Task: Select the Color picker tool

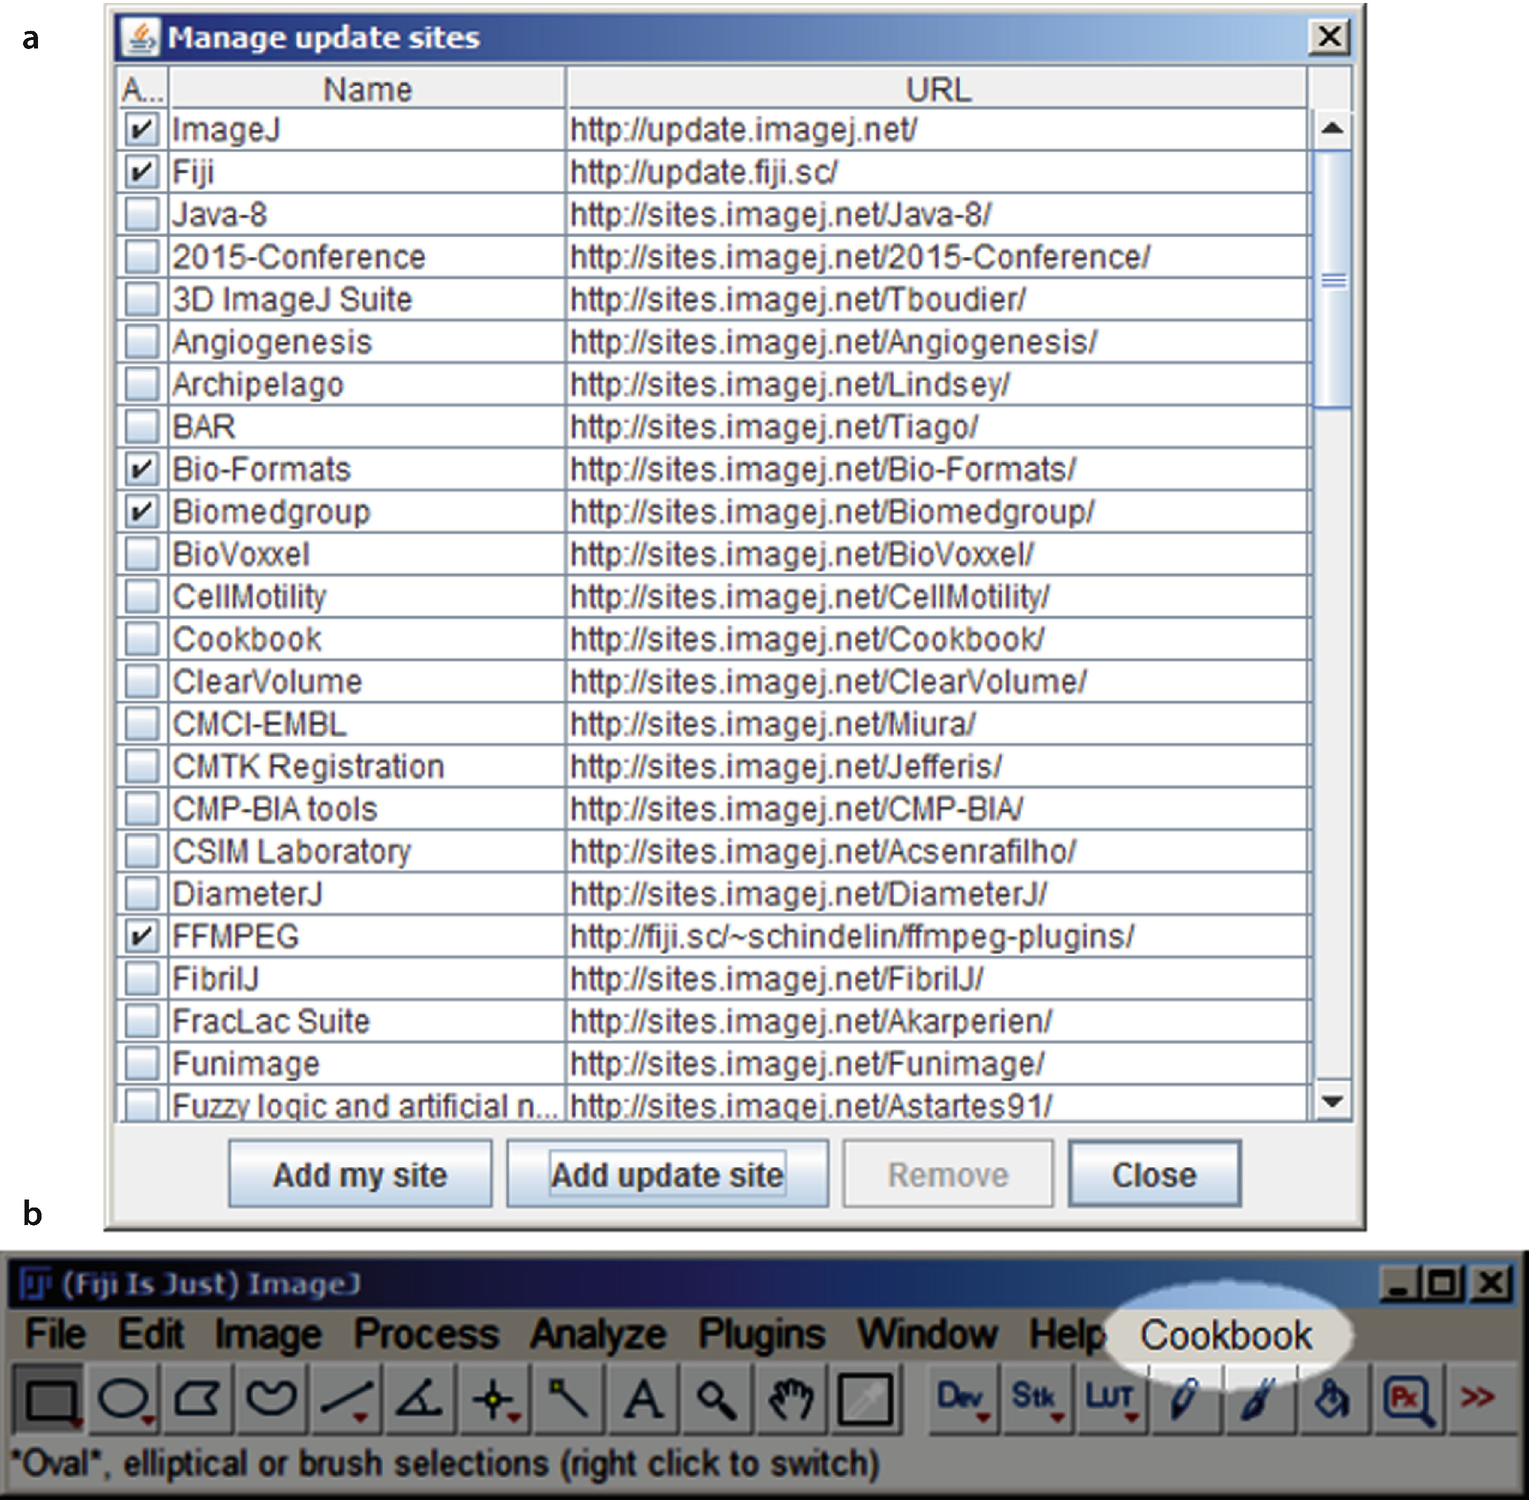Action: click(864, 1399)
